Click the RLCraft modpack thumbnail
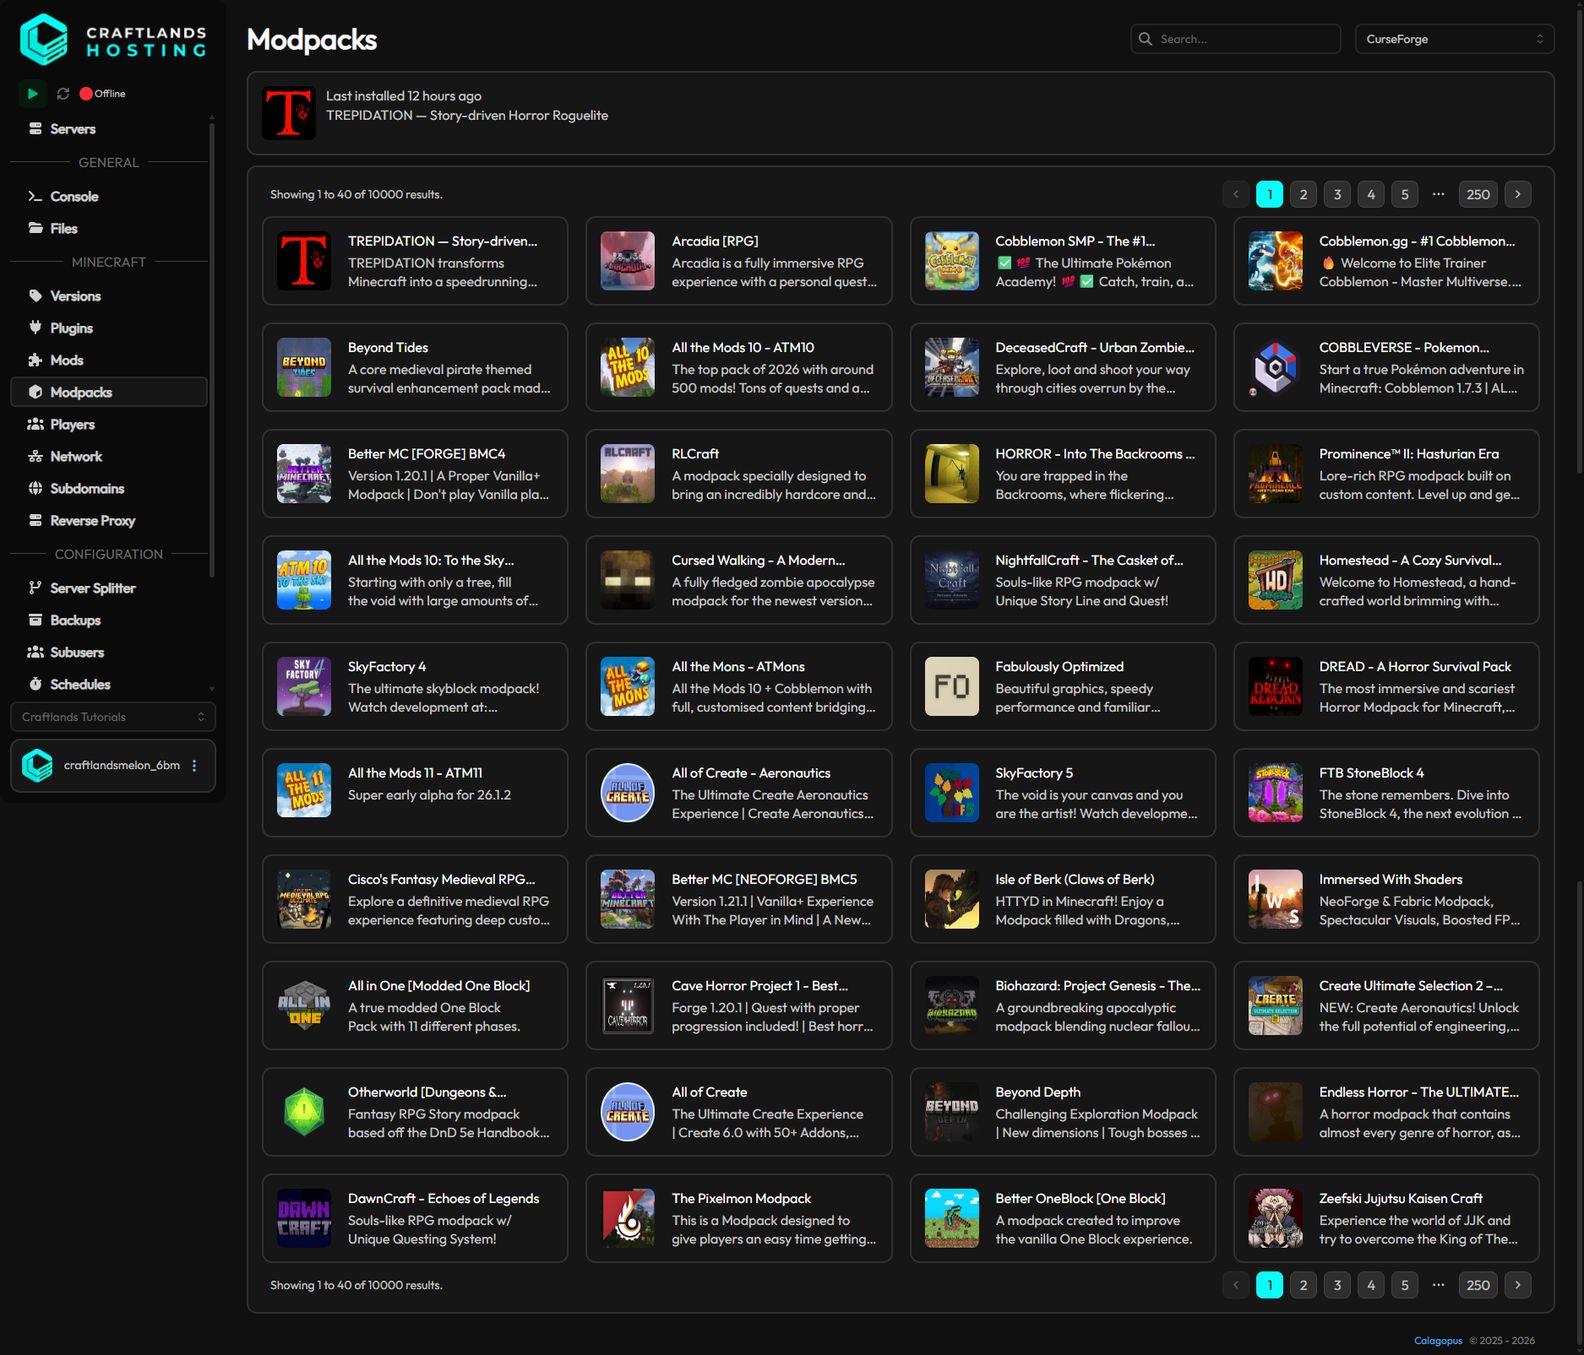The width and height of the screenshot is (1584, 1355). [627, 473]
